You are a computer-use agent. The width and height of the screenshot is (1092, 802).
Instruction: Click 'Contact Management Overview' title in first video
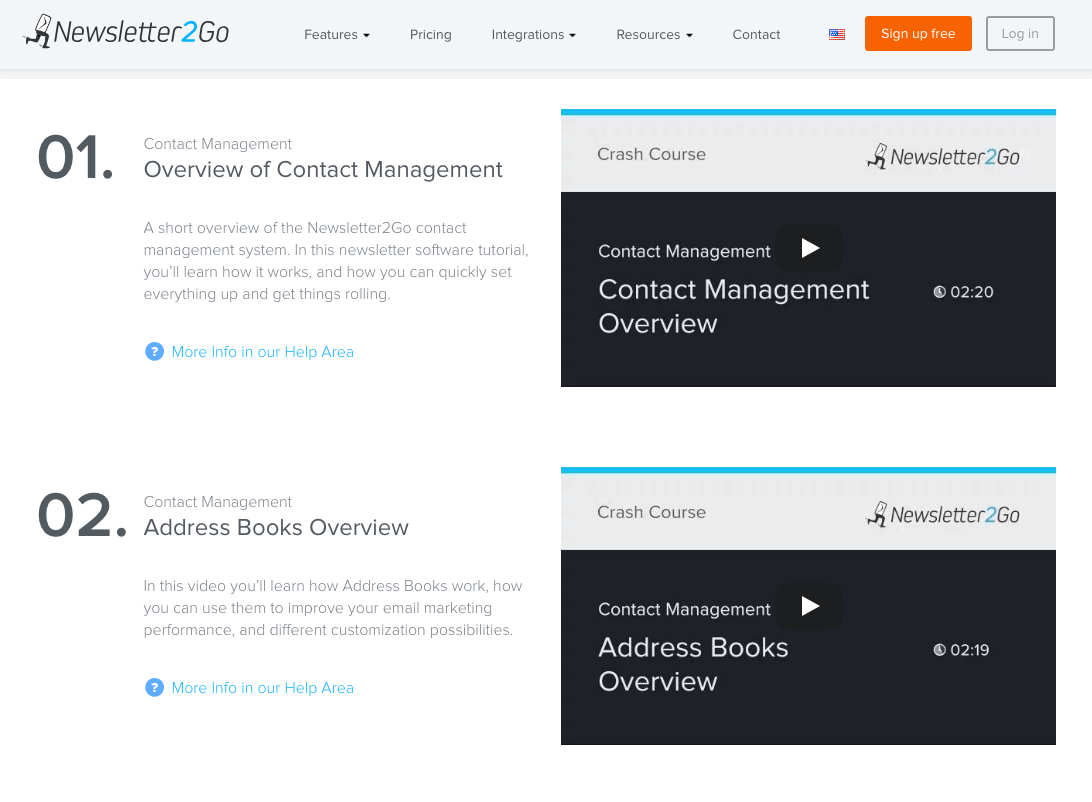tap(733, 306)
